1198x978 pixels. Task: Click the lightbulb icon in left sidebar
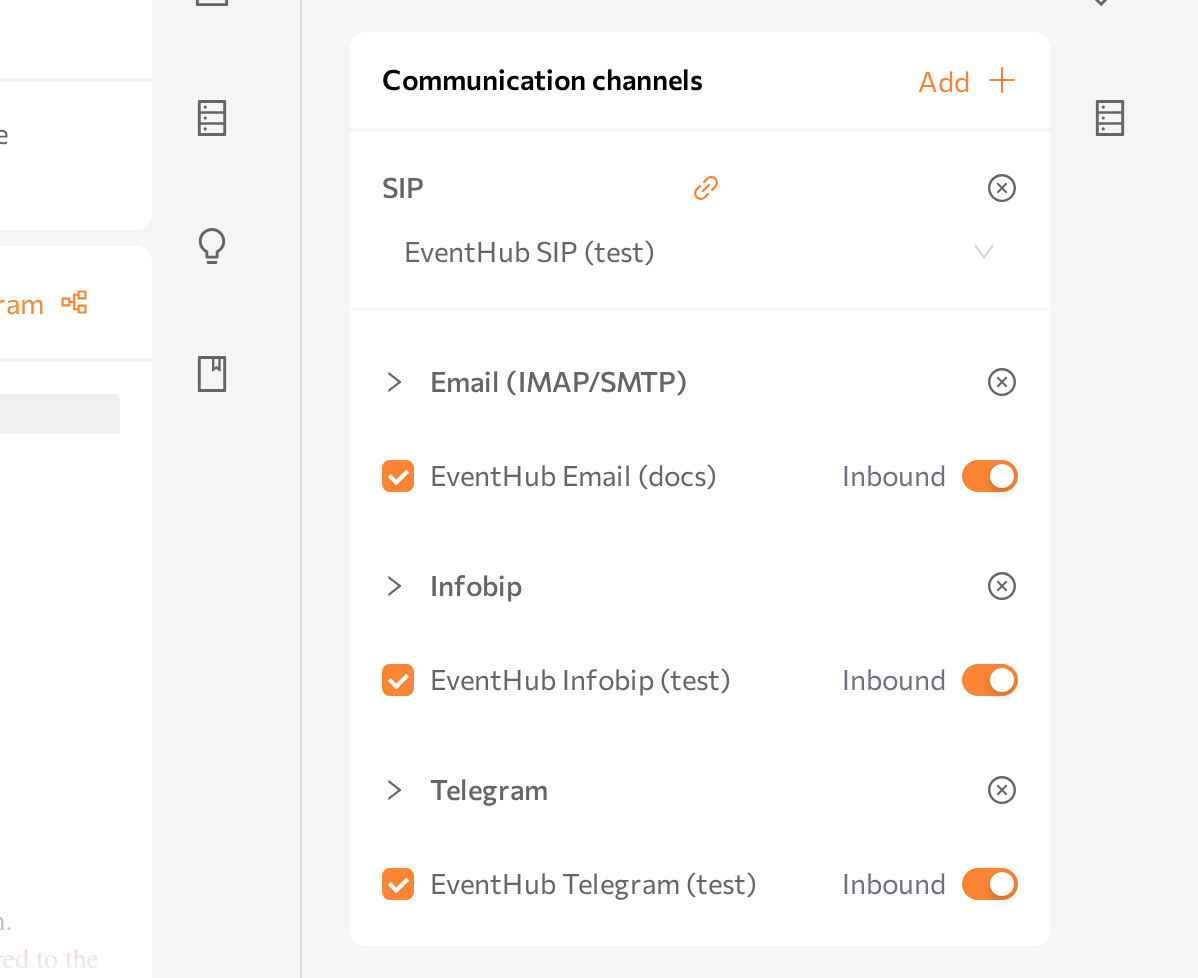[x=212, y=246]
